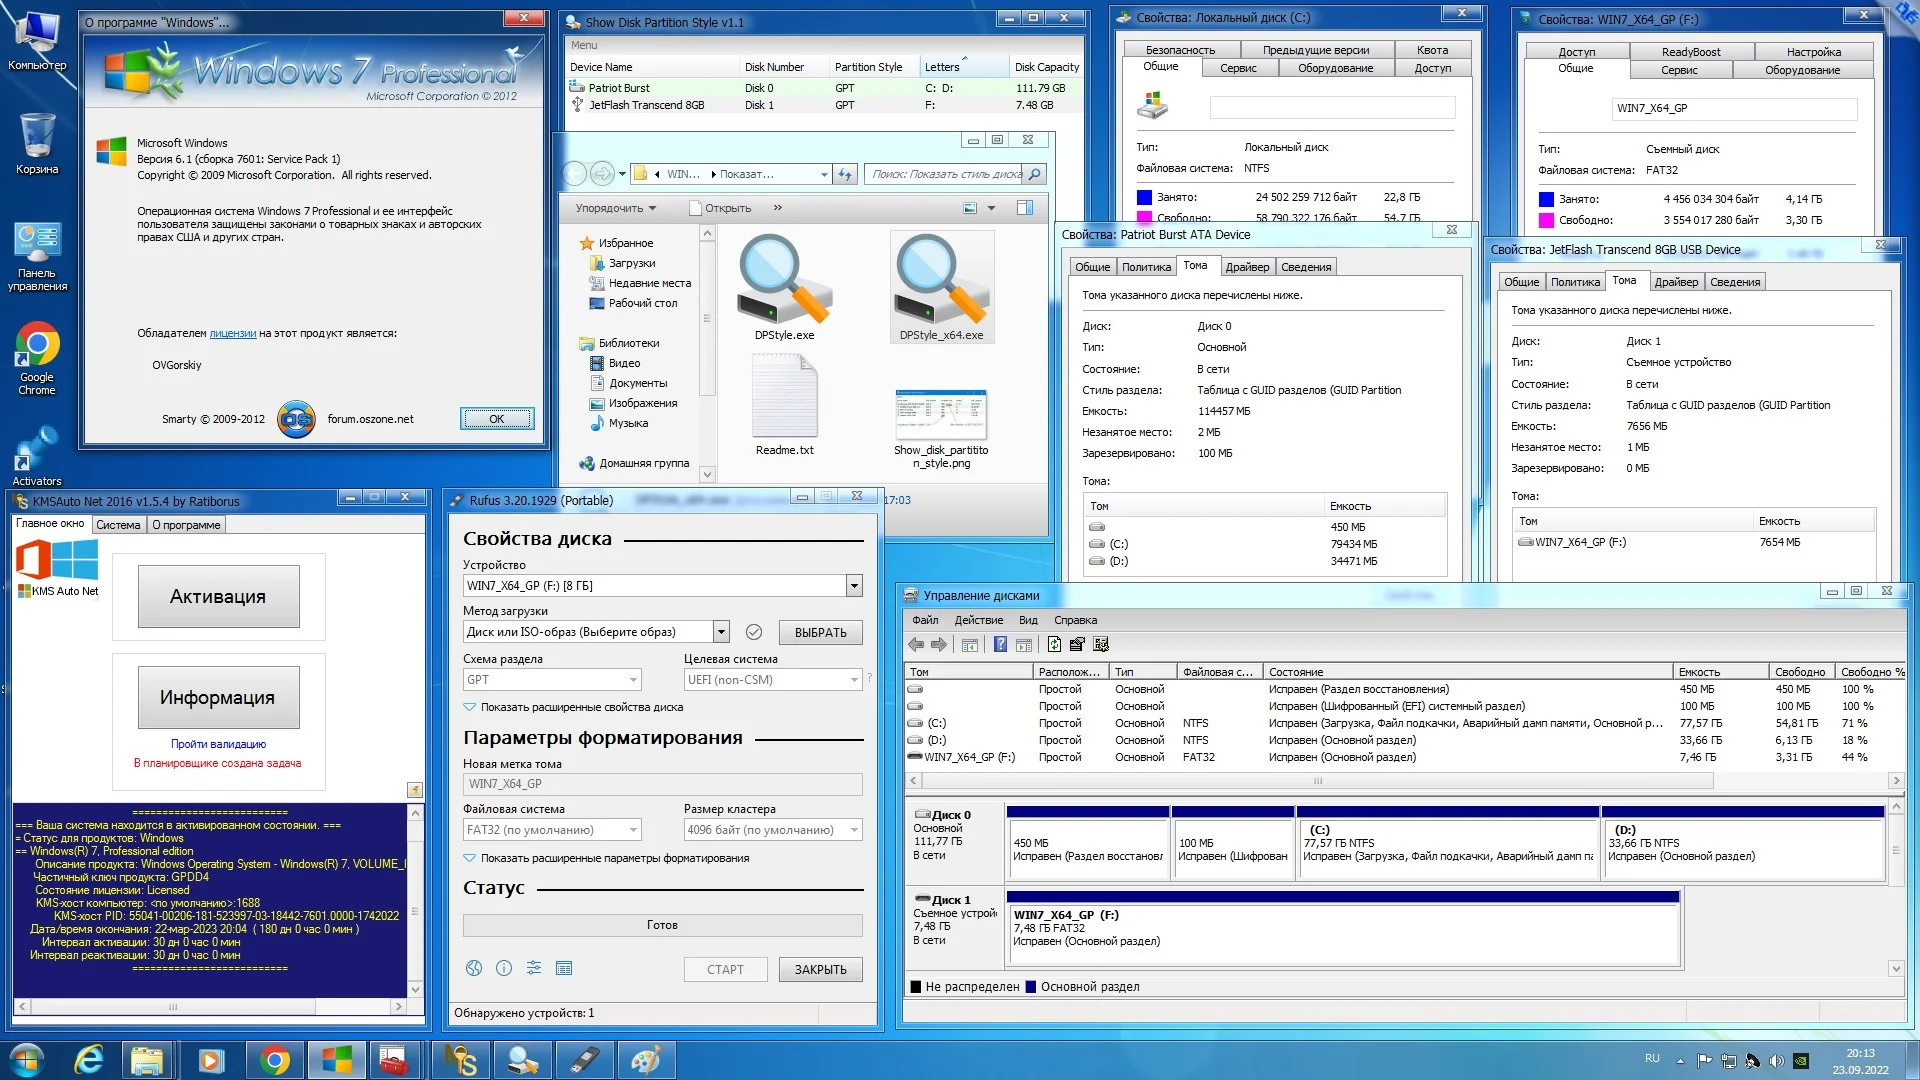
Task: Expand Показать расширенные параметры форматирования
Action: [x=614, y=858]
